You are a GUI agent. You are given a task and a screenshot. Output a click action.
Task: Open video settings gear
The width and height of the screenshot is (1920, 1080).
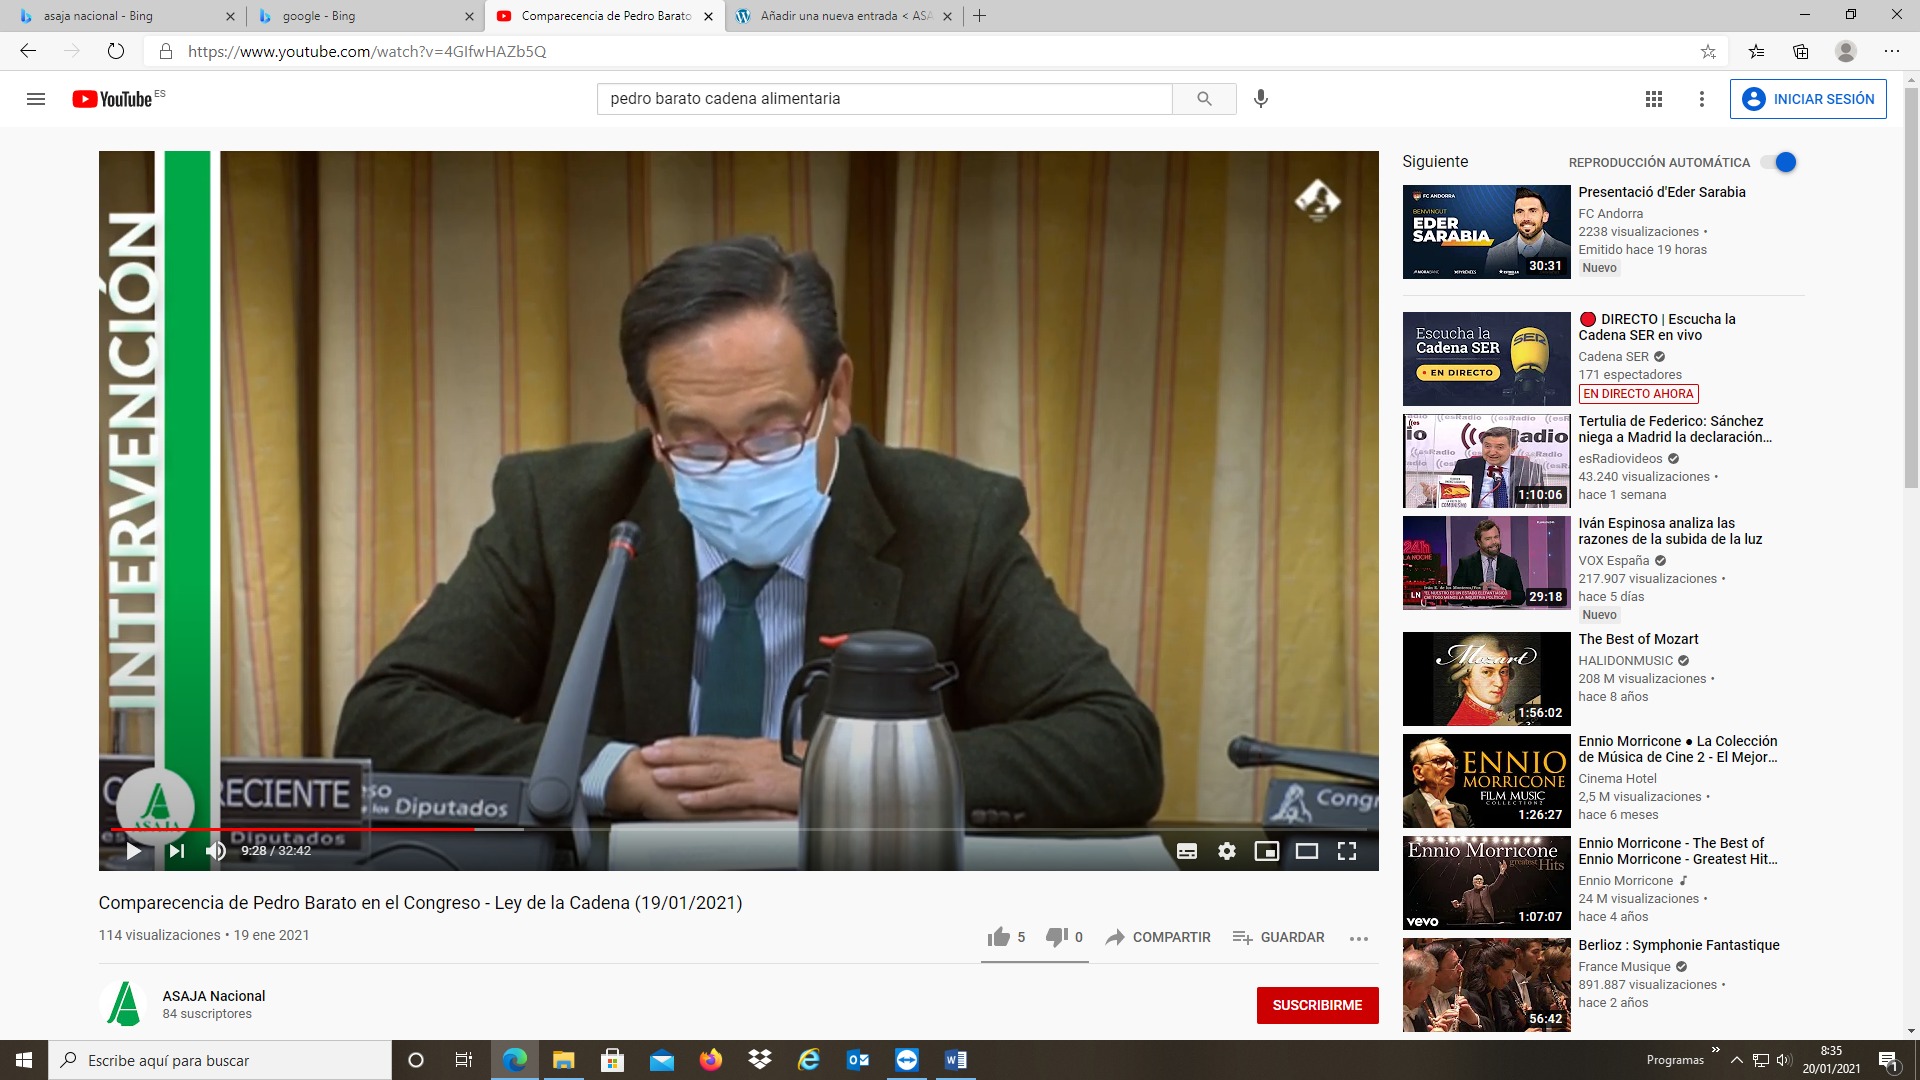1227,851
